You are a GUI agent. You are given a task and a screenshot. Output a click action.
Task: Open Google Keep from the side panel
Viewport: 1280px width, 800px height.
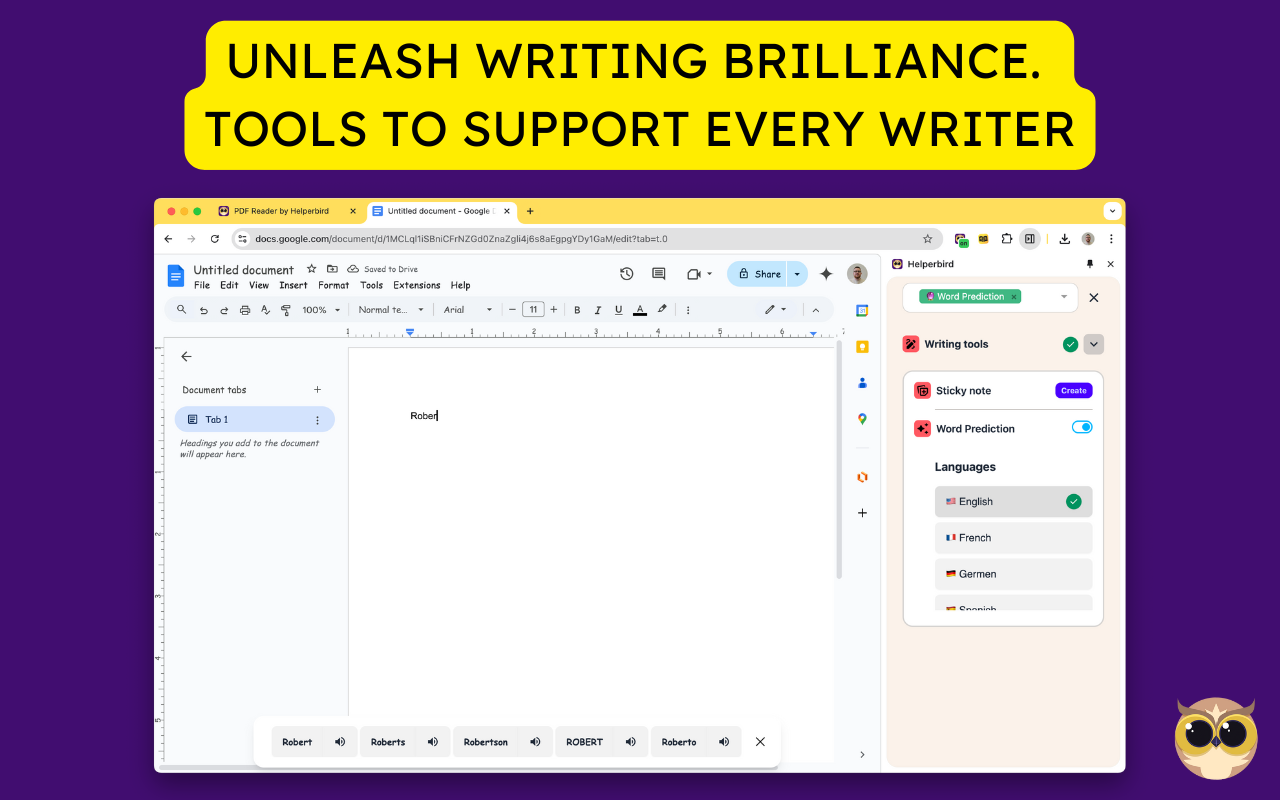(x=862, y=346)
